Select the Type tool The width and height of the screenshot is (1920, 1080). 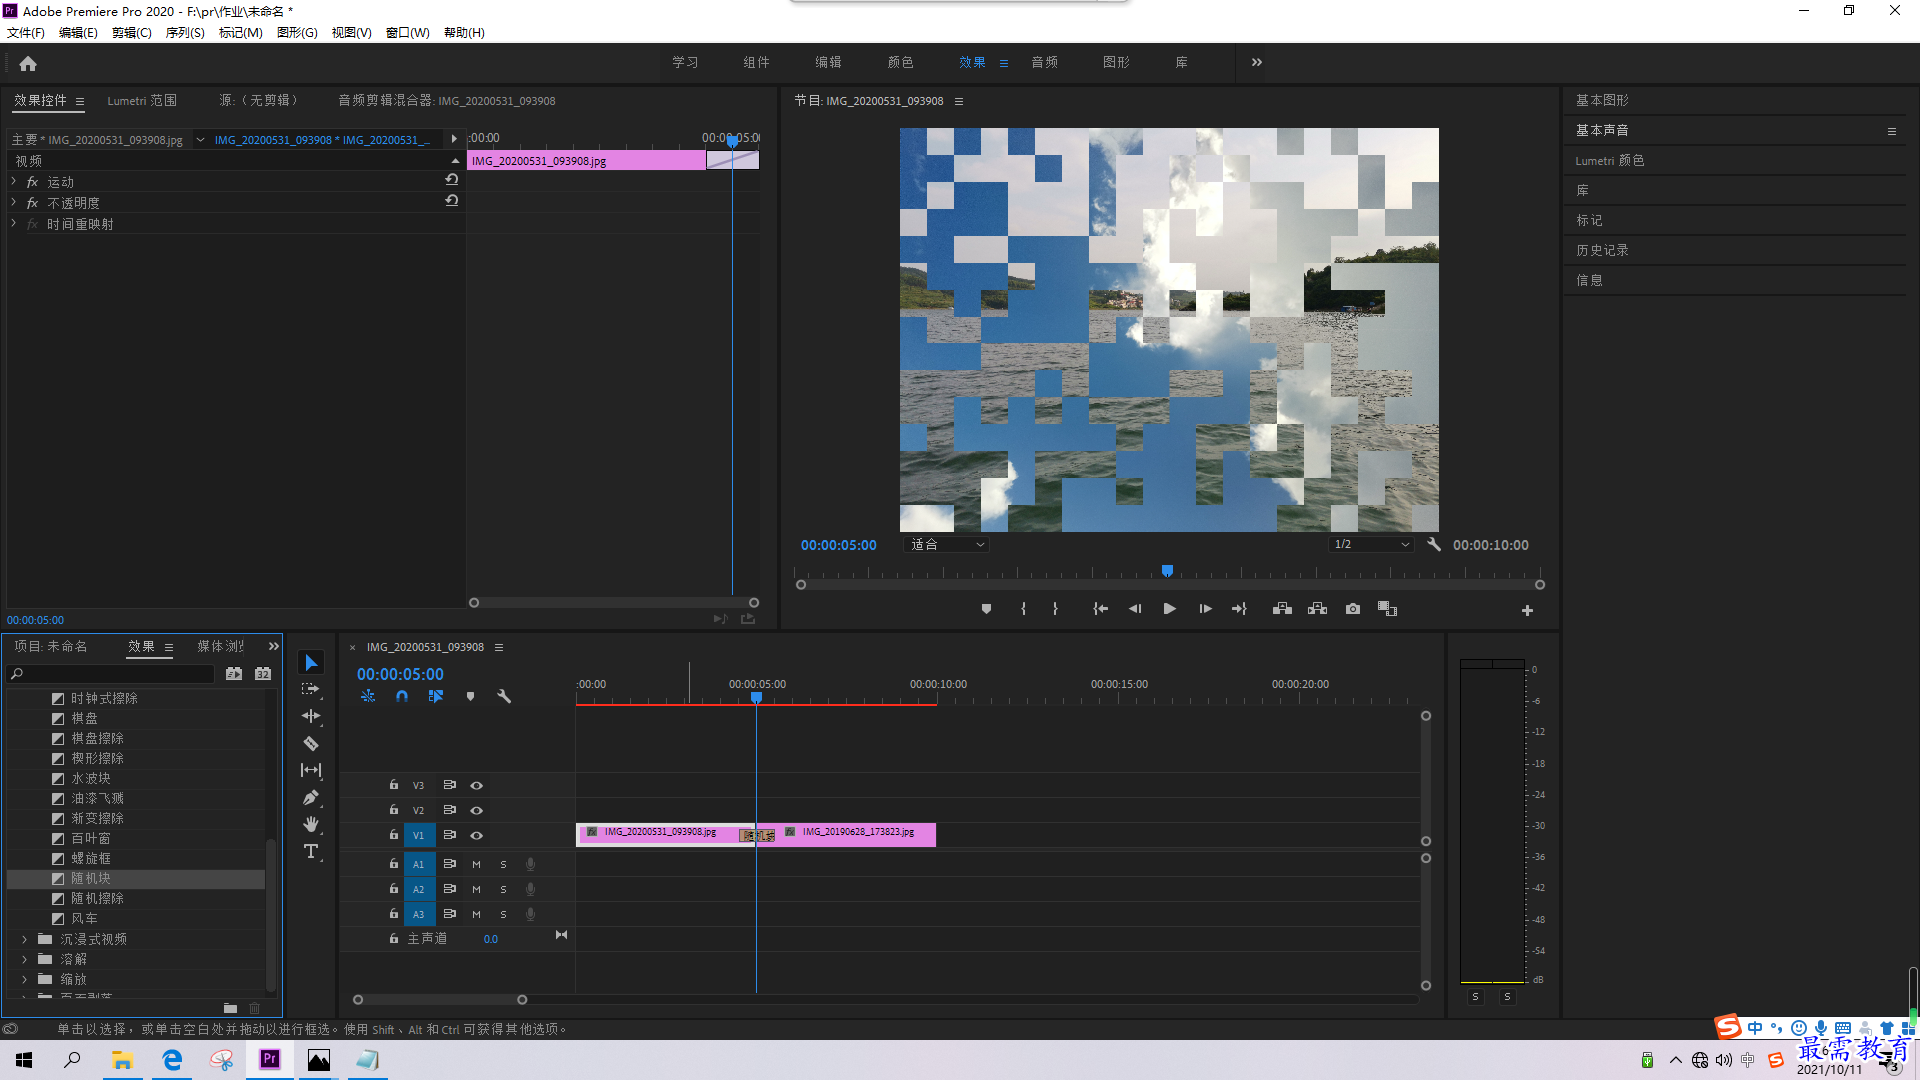pos(311,851)
